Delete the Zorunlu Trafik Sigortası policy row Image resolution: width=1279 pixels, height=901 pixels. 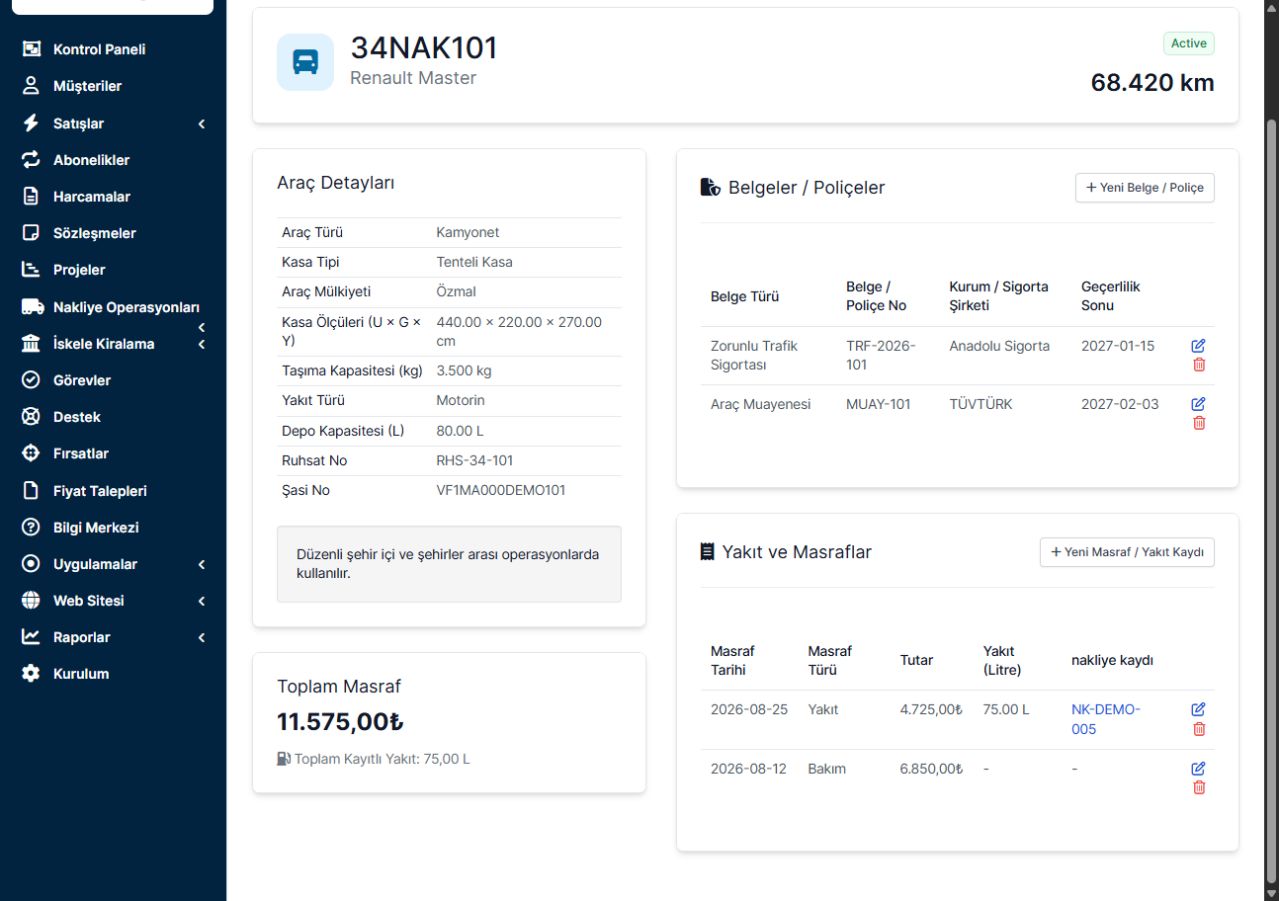coord(1199,365)
